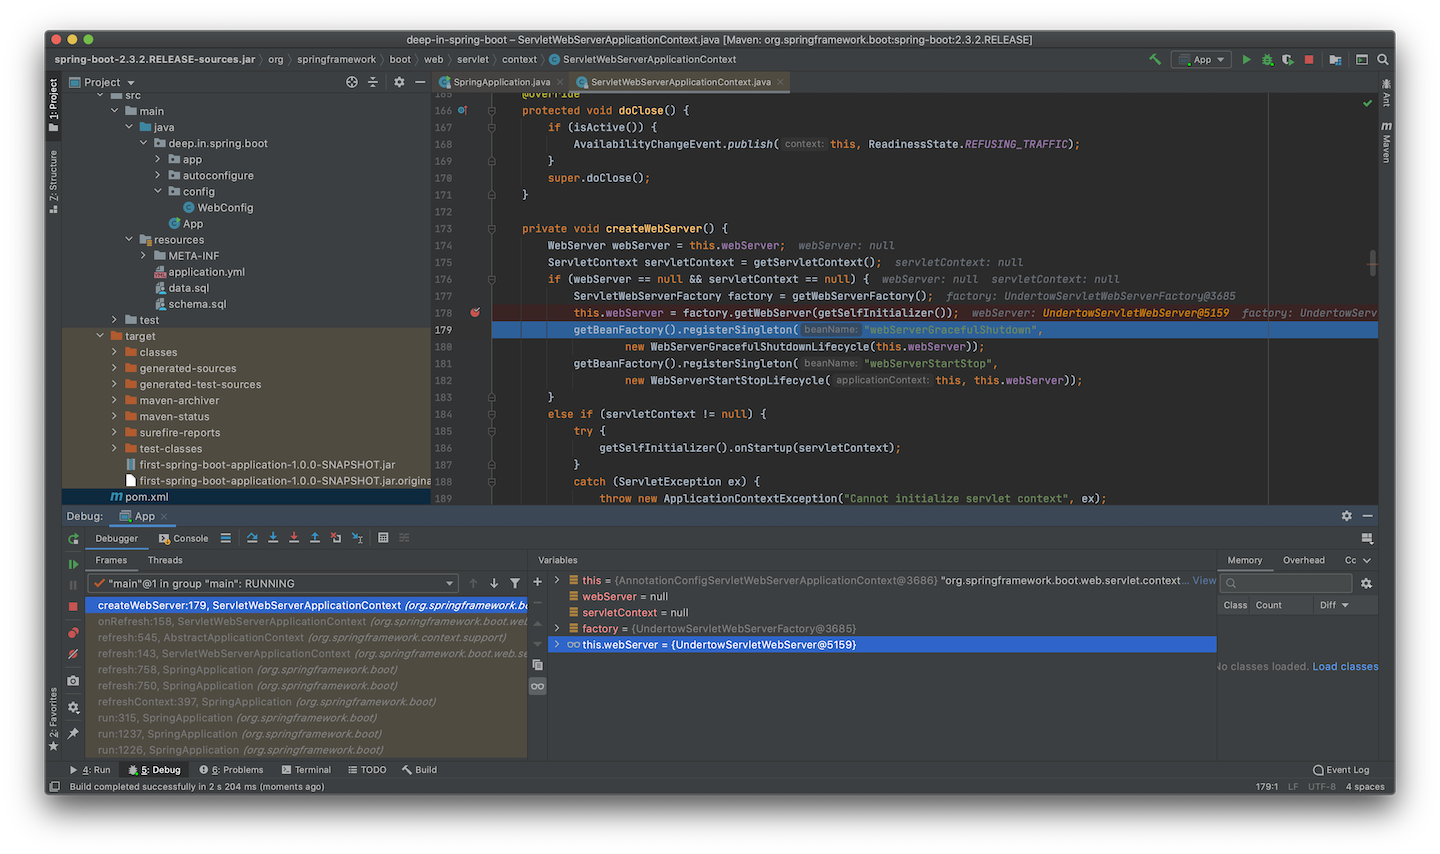
Task: Switch to the Overhead tab
Action: tap(1303, 560)
